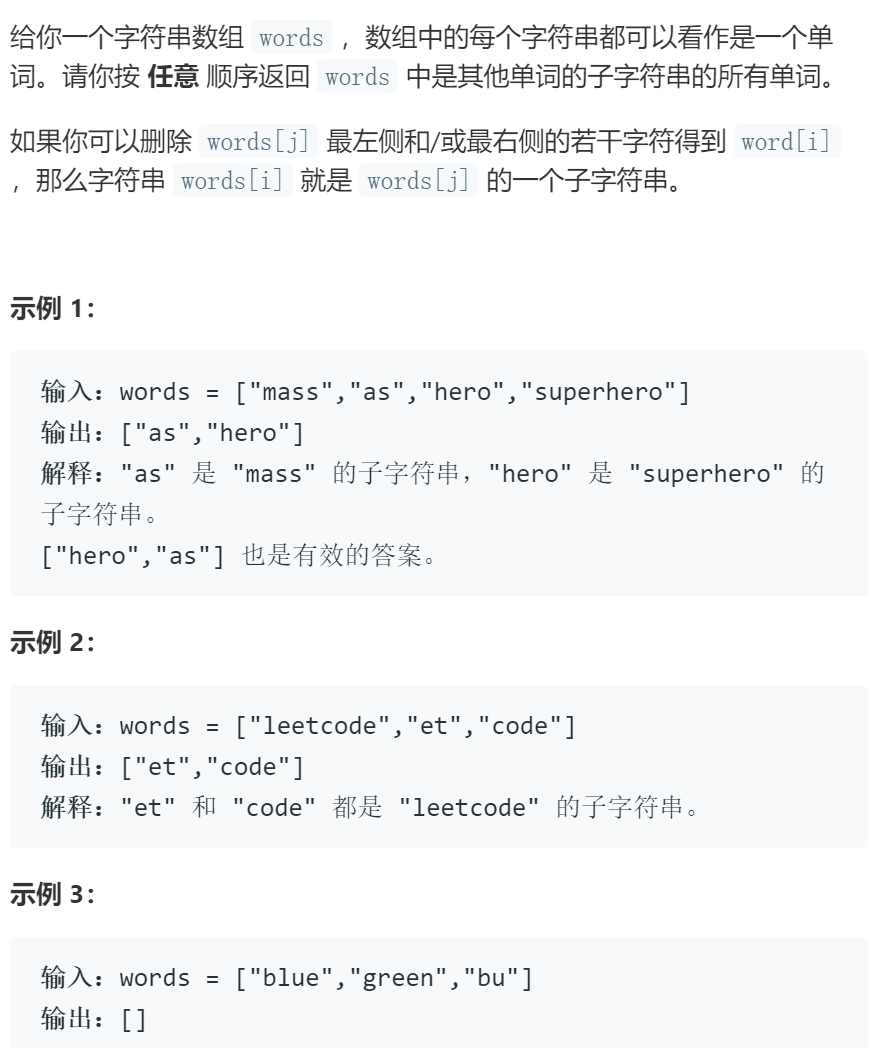
Task: Click the second inline code tag "words" after 顺序返回
Action: pyautogui.click(x=357, y=76)
